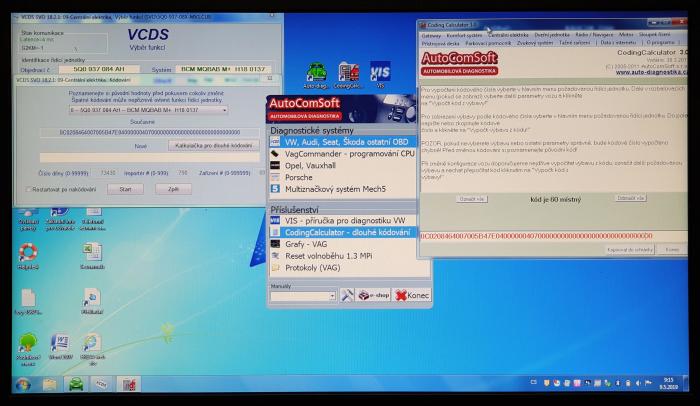Click the wrench tools icon beside Manuály

point(347,296)
